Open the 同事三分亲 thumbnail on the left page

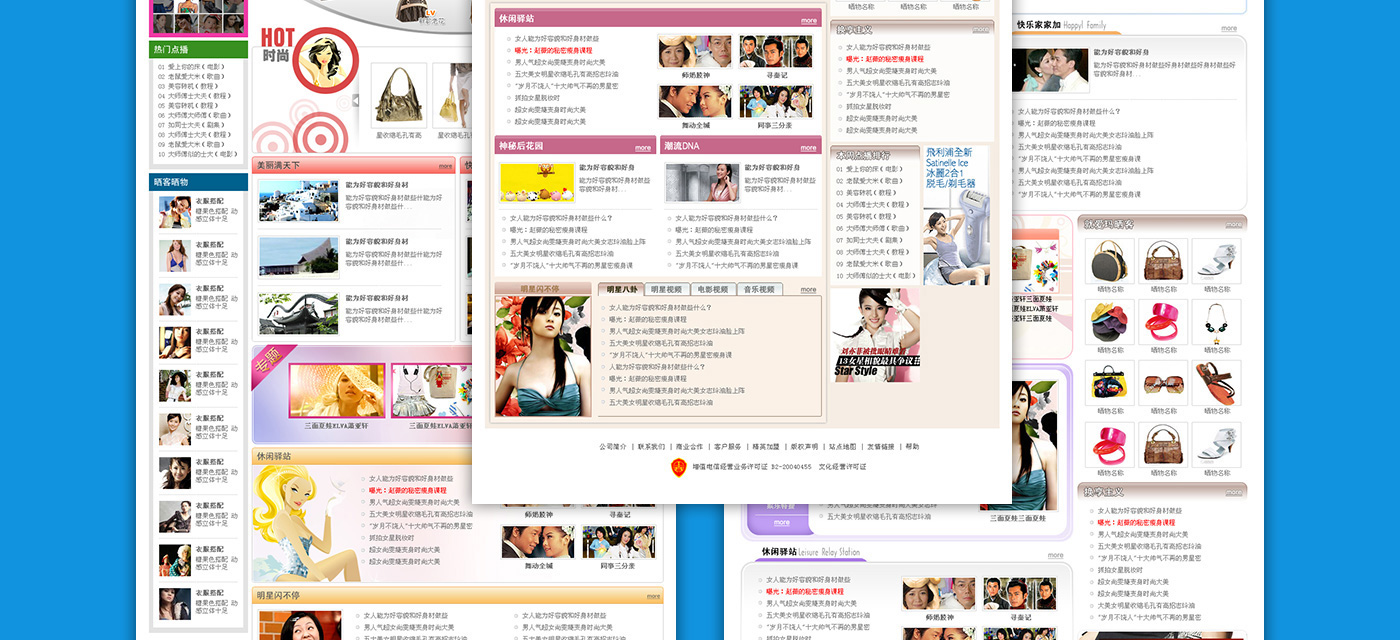click(618, 543)
